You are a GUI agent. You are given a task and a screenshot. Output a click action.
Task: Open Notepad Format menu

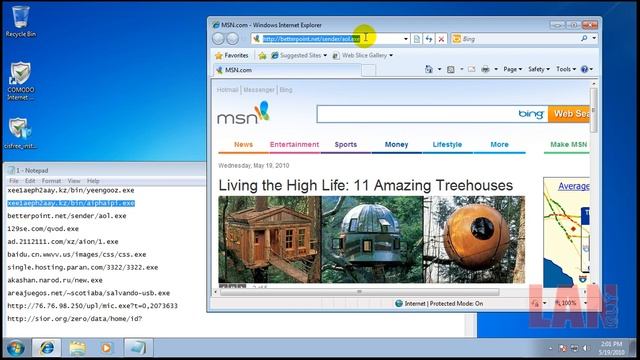point(51,181)
